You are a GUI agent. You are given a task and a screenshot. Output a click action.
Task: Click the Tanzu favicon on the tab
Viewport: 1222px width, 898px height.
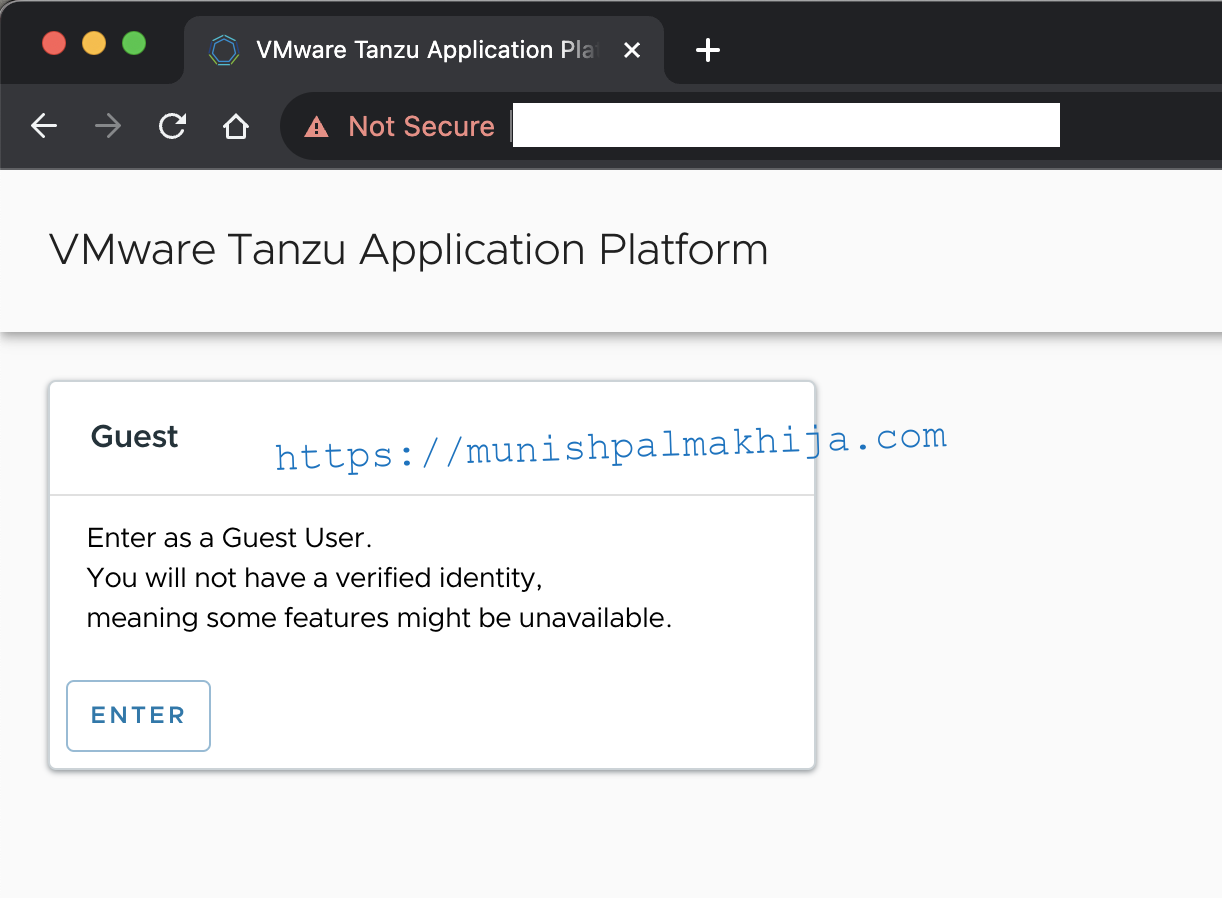tap(224, 50)
